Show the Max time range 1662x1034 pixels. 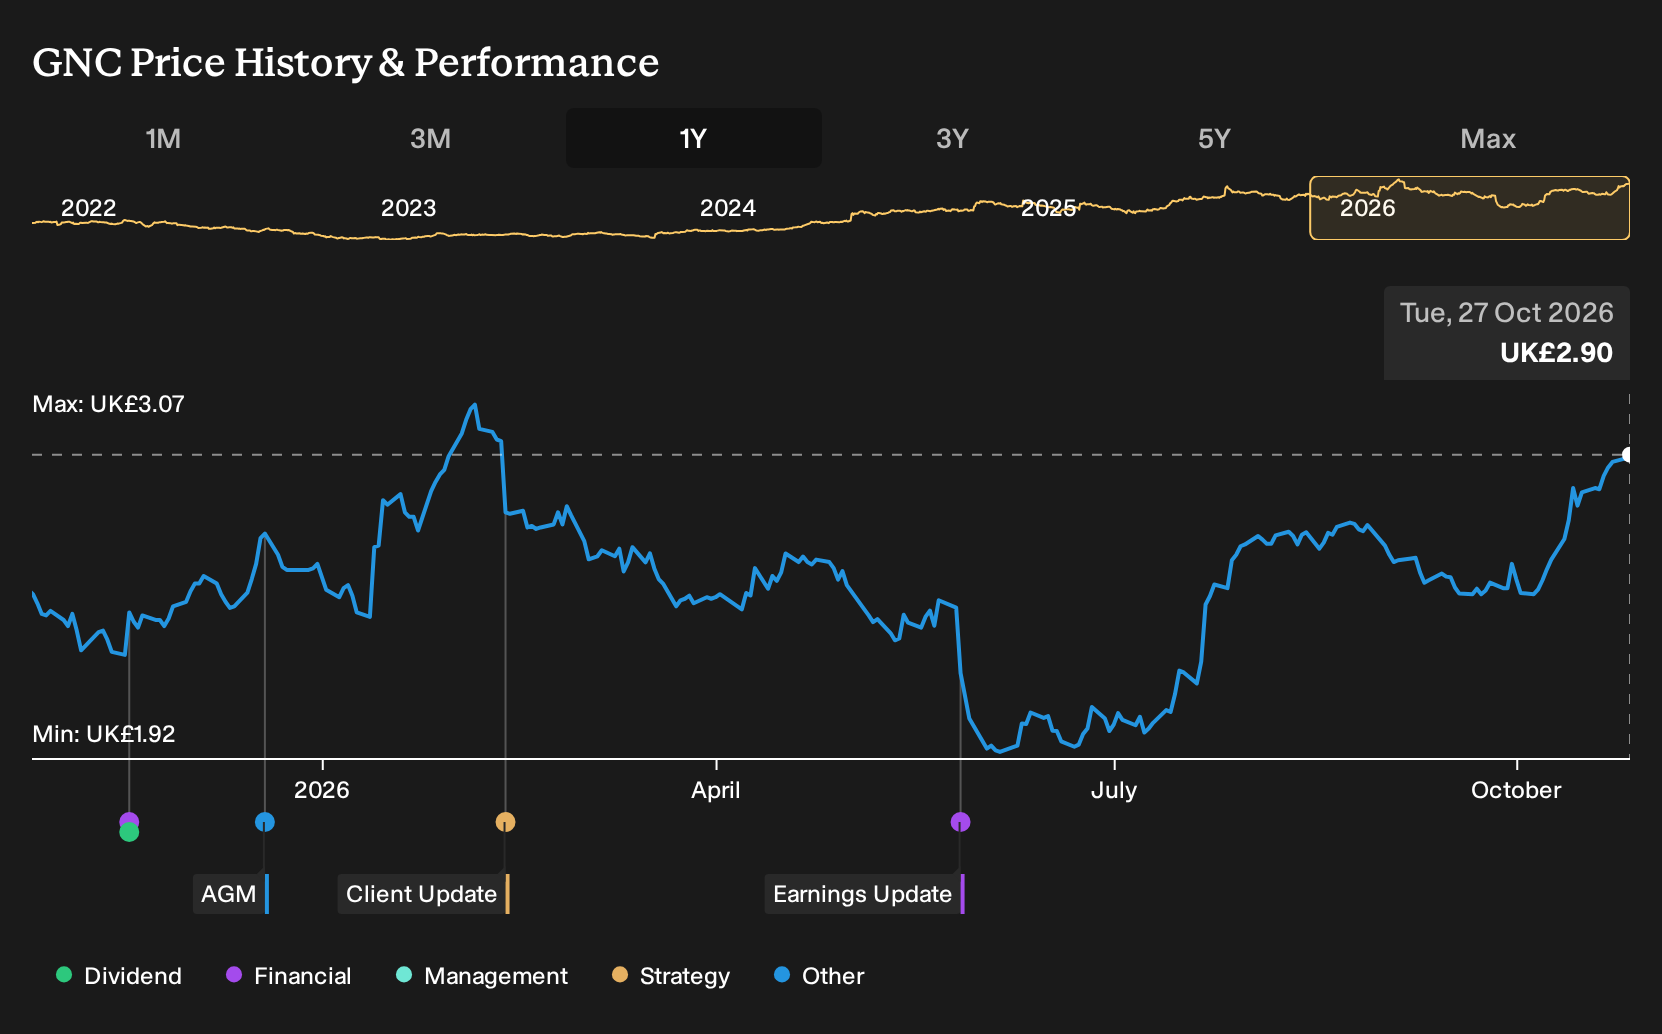tap(1488, 138)
